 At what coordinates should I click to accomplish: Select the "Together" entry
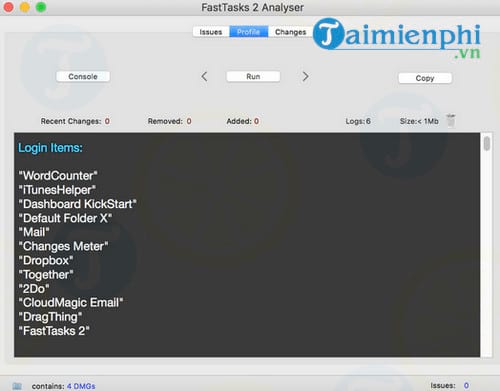46,275
